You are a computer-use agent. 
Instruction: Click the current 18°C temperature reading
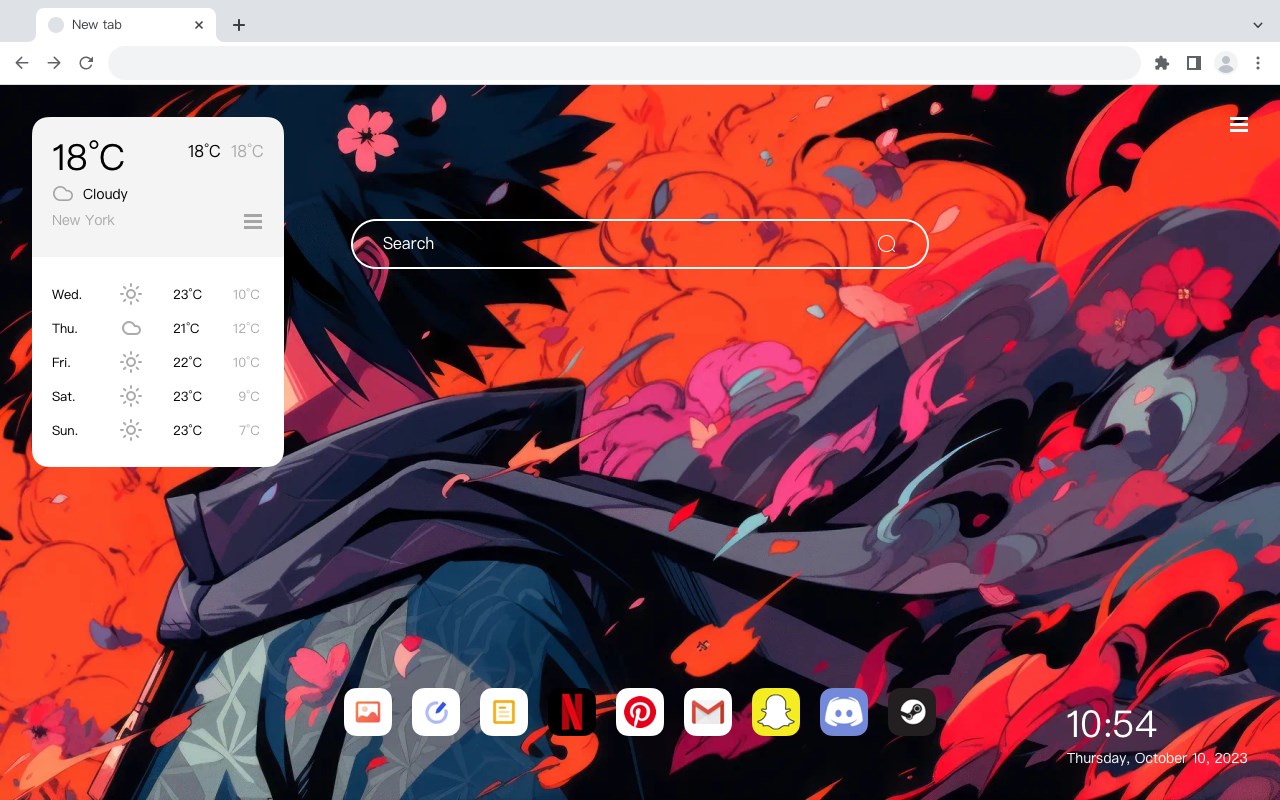(x=88, y=157)
